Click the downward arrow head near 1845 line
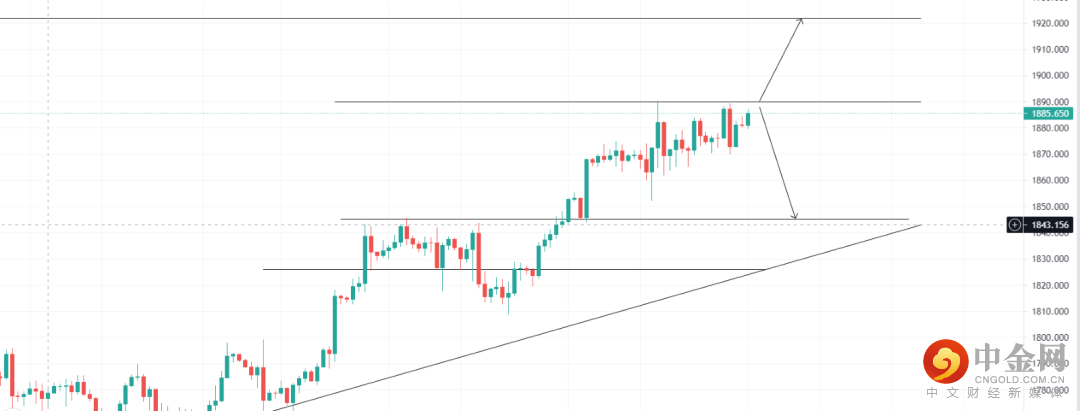This screenshot has width=1080, height=411. coord(794,215)
